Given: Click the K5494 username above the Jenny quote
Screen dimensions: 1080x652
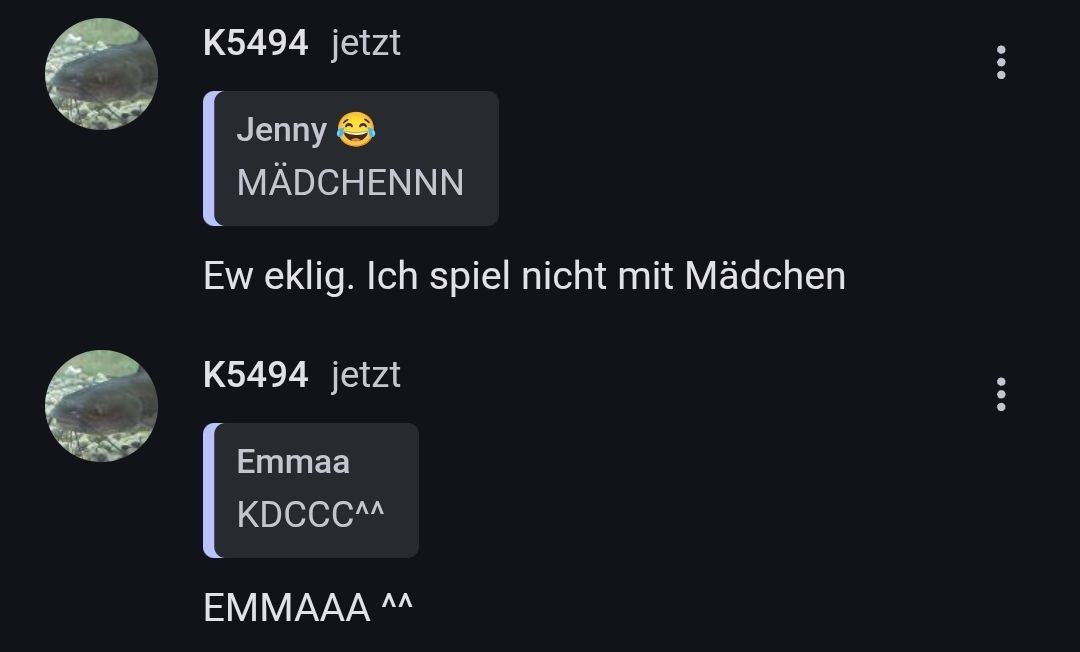Looking at the screenshot, I should click(256, 43).
